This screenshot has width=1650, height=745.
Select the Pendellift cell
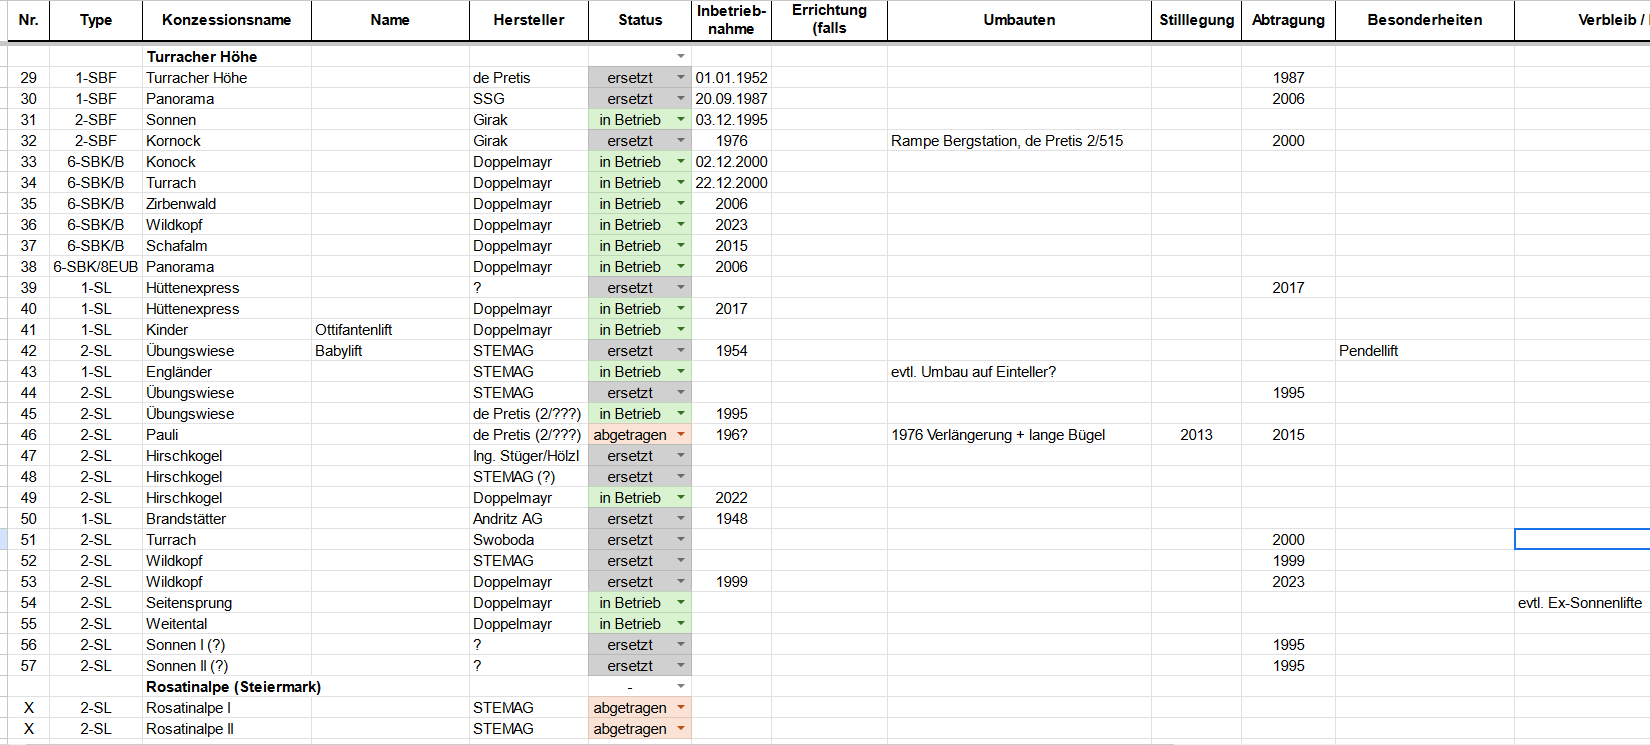point(1368,351)
